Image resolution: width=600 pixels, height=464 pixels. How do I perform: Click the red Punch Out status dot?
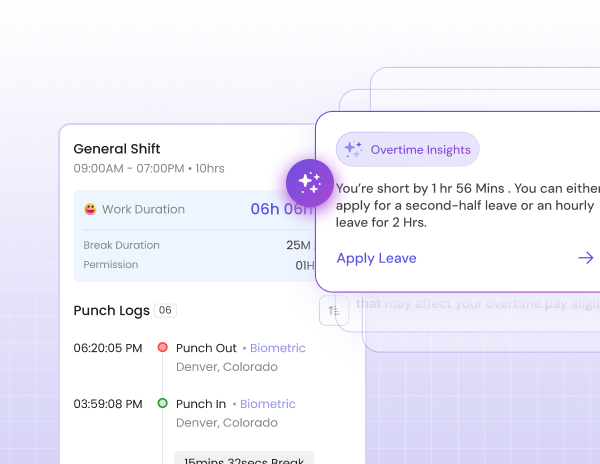tap(162, 348)
